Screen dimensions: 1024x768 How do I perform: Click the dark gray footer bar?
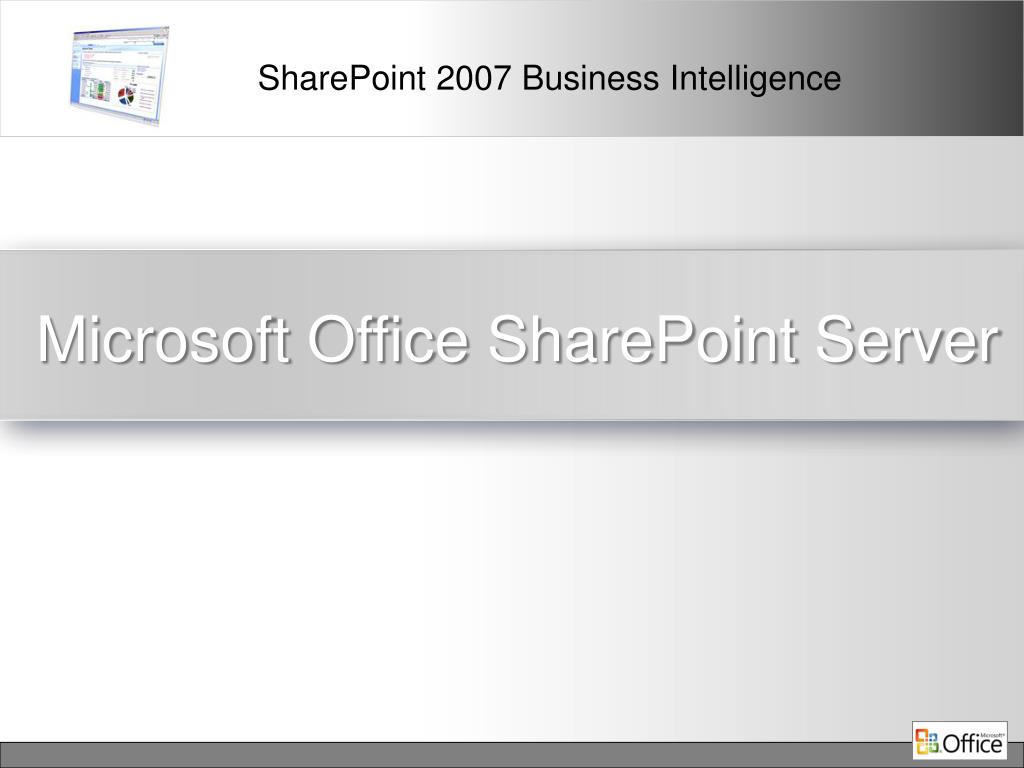coord(456,755)
